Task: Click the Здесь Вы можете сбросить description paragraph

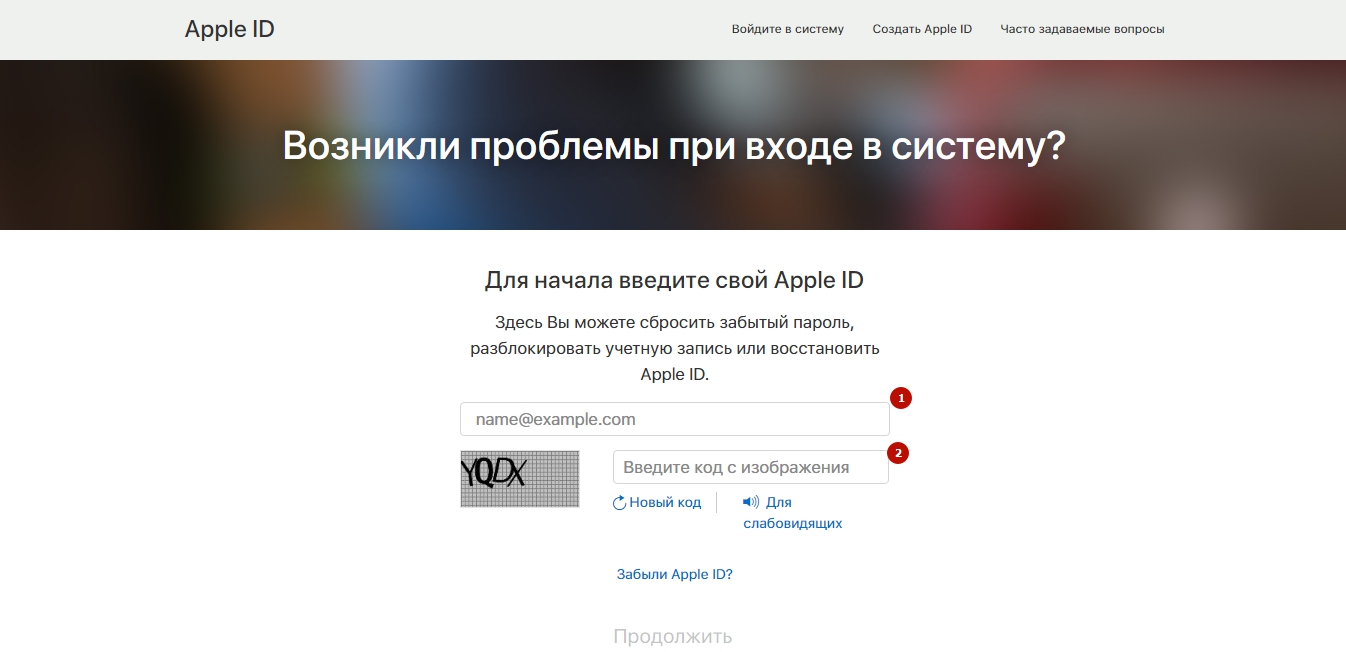Action: coord(674,349)
